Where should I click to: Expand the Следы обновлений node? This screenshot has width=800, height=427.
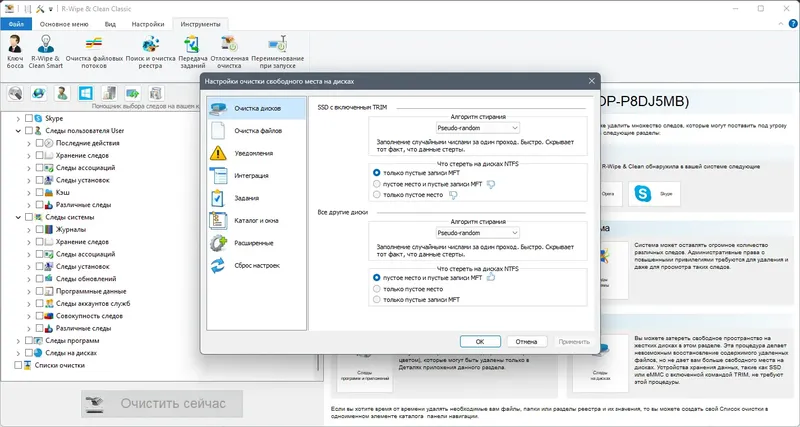point(29,279)
